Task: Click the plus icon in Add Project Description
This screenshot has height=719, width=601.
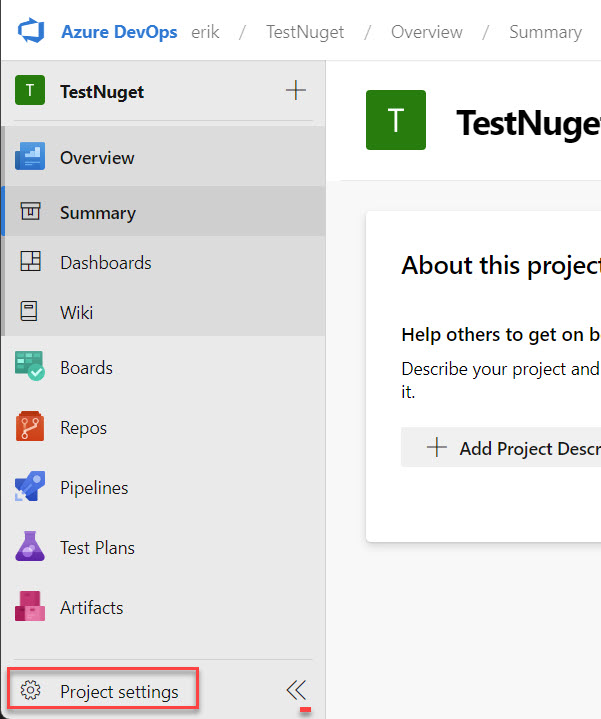Action: (x=437, y=447)
